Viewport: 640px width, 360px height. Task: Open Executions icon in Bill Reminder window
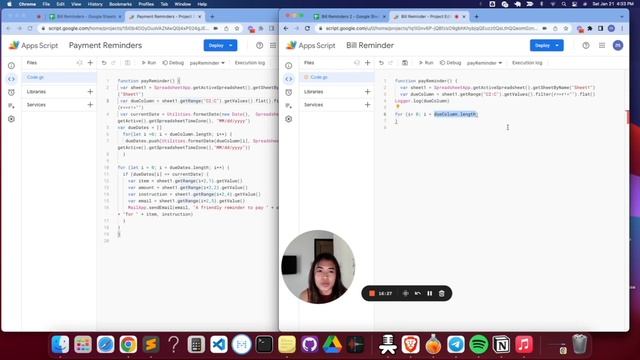[x=289, y=106]
